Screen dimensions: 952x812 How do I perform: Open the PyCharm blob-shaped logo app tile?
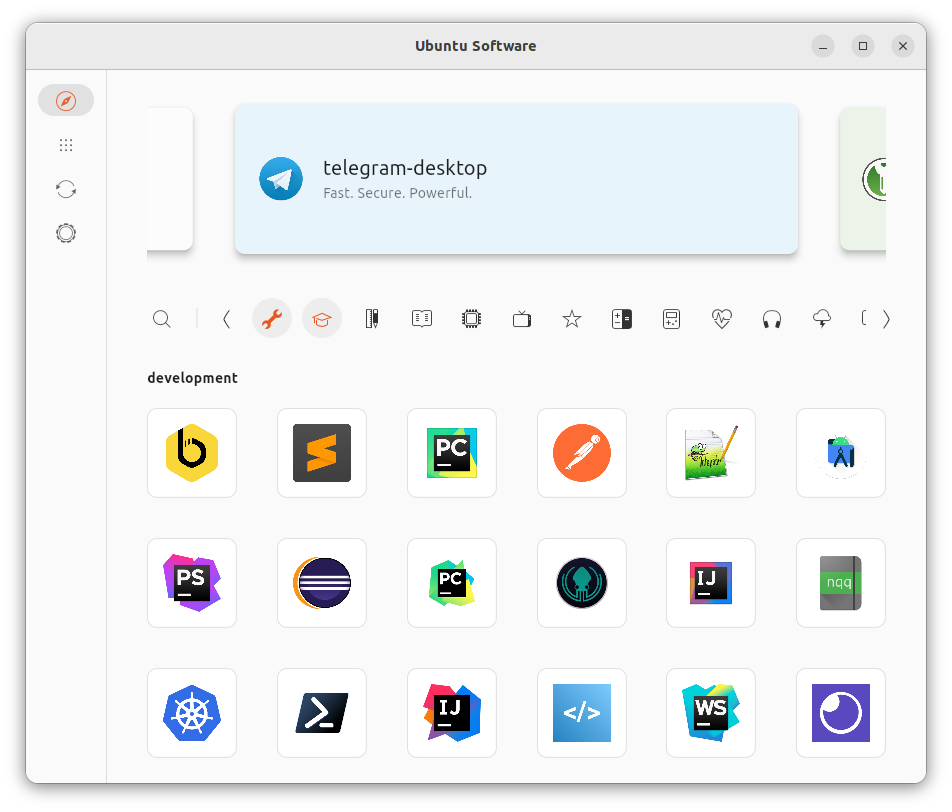click(452, 583)
